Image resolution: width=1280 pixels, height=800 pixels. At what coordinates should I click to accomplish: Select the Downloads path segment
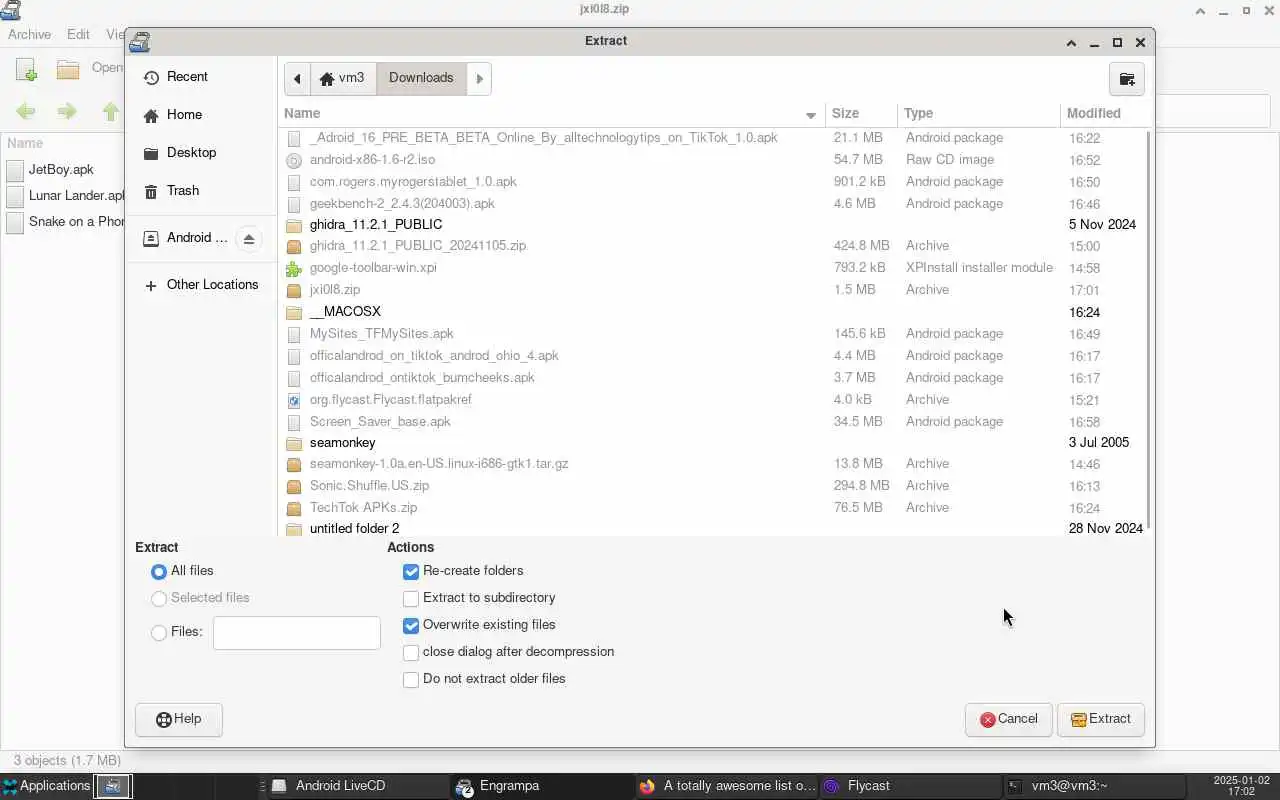421,78
